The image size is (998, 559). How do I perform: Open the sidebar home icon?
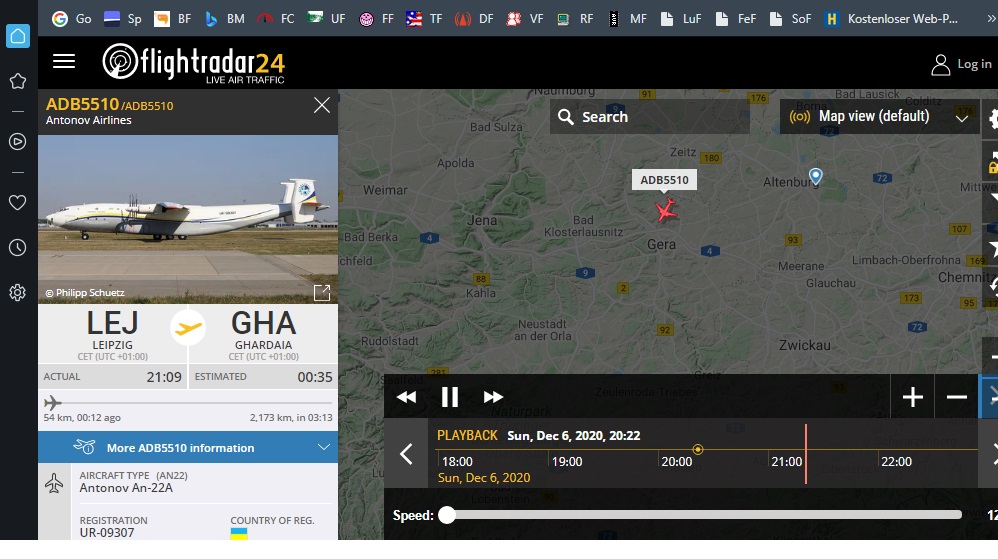pos(18,36)
